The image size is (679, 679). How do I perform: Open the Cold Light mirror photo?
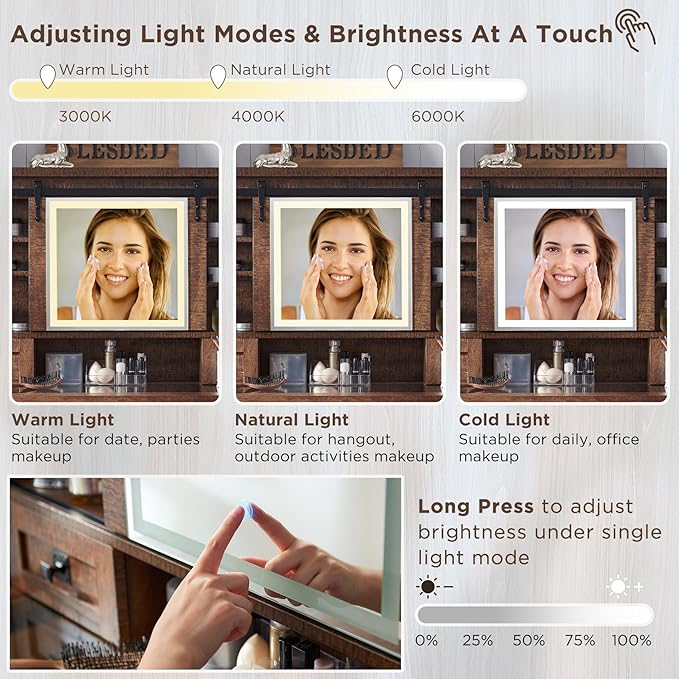[x=563, y=272]
